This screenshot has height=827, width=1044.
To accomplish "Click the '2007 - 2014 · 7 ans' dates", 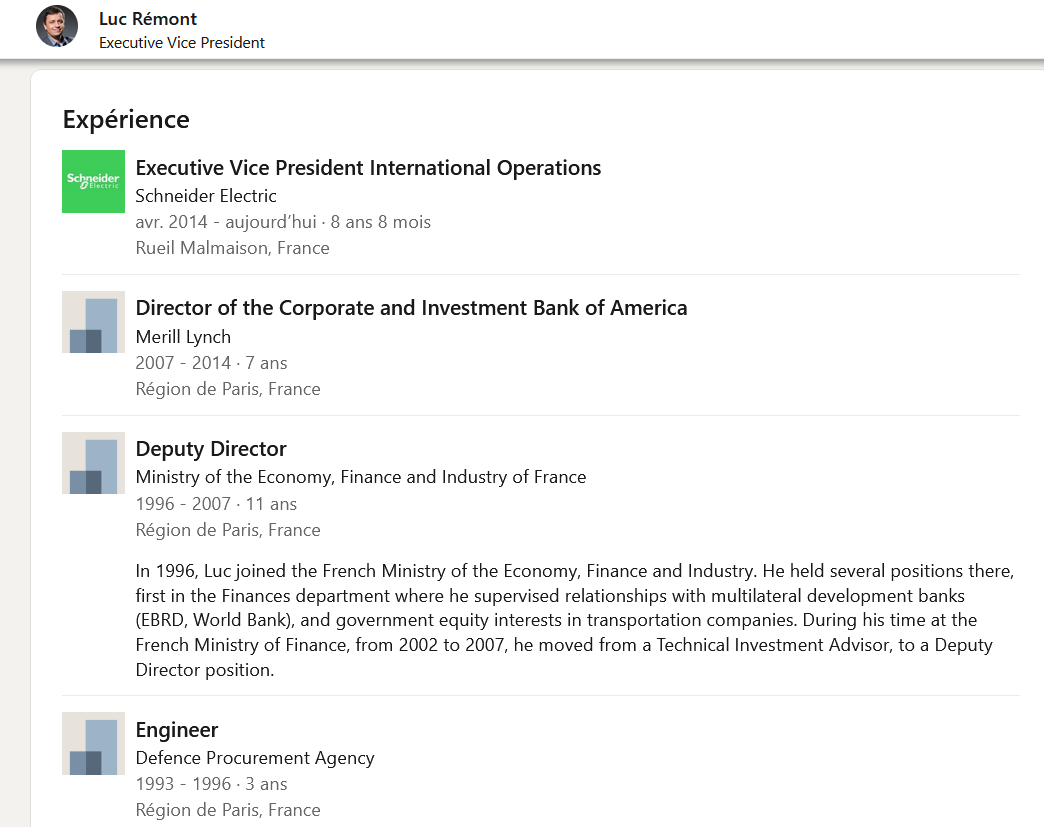I will point(211,363).
